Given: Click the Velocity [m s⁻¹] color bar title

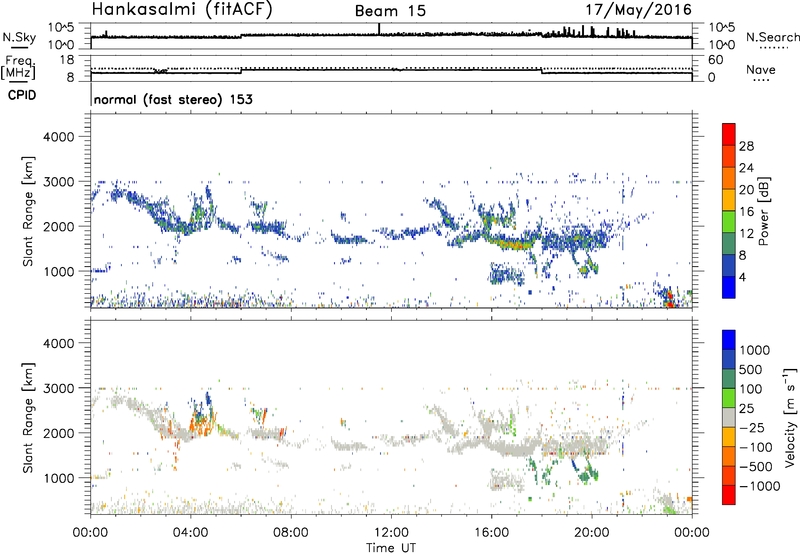Looking at the screenshot, I should pos(790,417).
